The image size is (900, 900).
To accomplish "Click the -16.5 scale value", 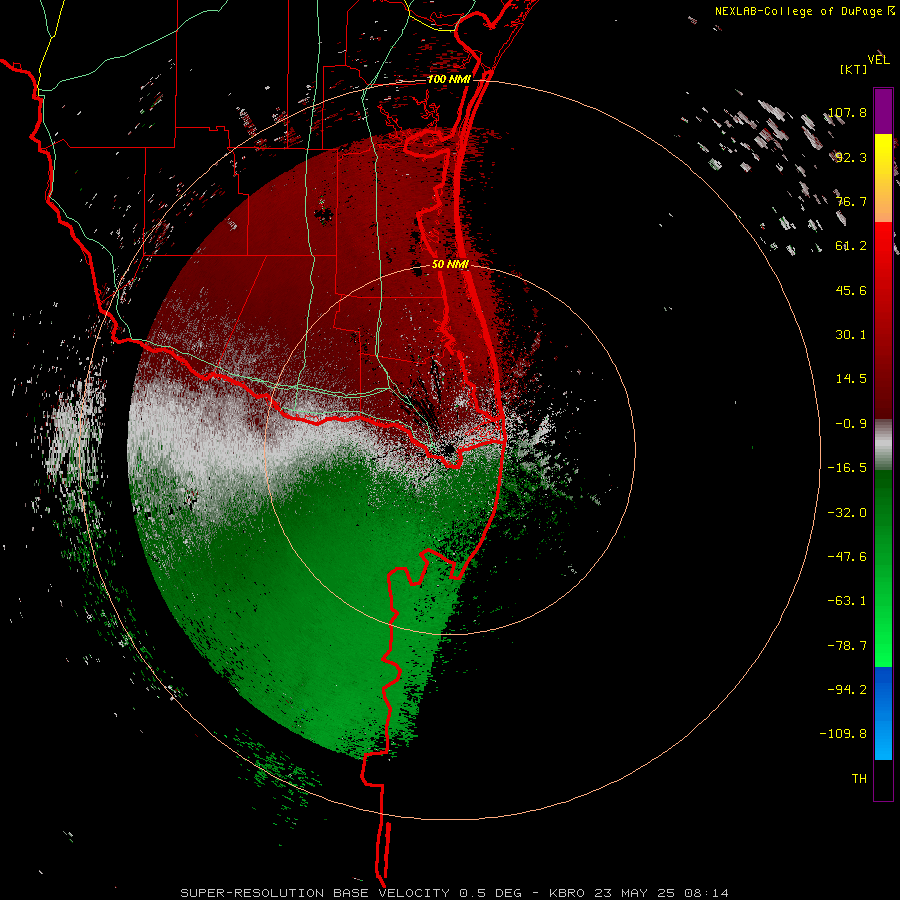I will (x=847, y=468).
